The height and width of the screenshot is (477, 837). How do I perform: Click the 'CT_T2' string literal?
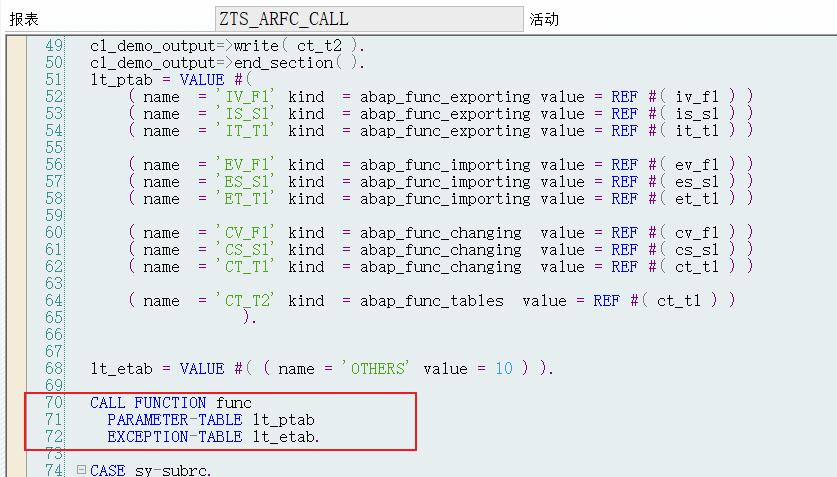(x=246, y=300)
